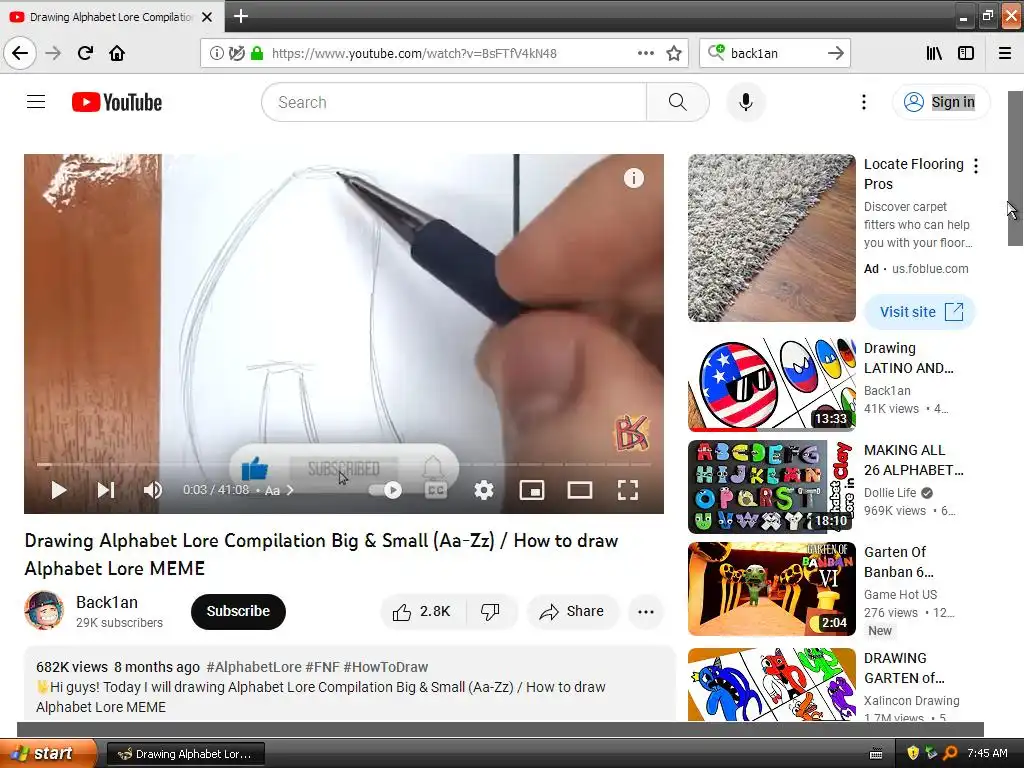Reload the current page

pos(85,53)
